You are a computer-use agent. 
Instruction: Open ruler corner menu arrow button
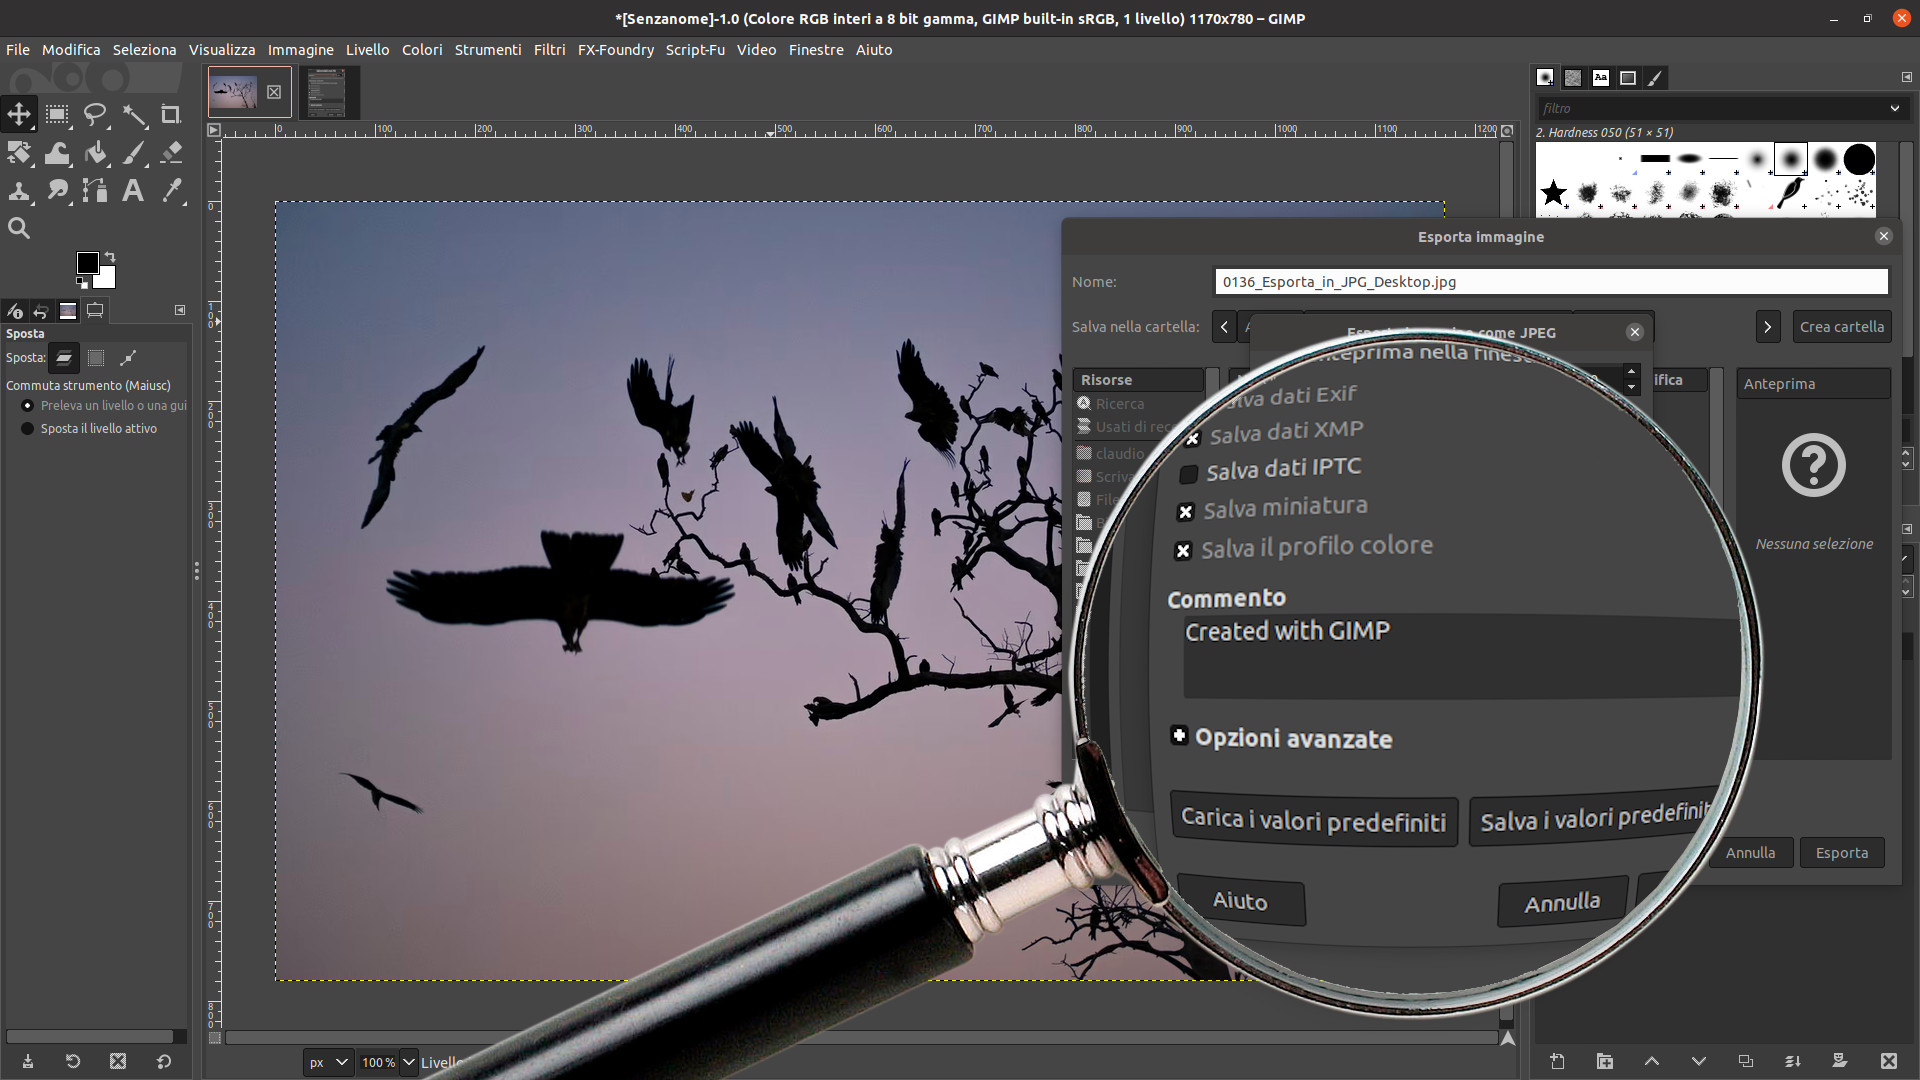pos(213,130)
